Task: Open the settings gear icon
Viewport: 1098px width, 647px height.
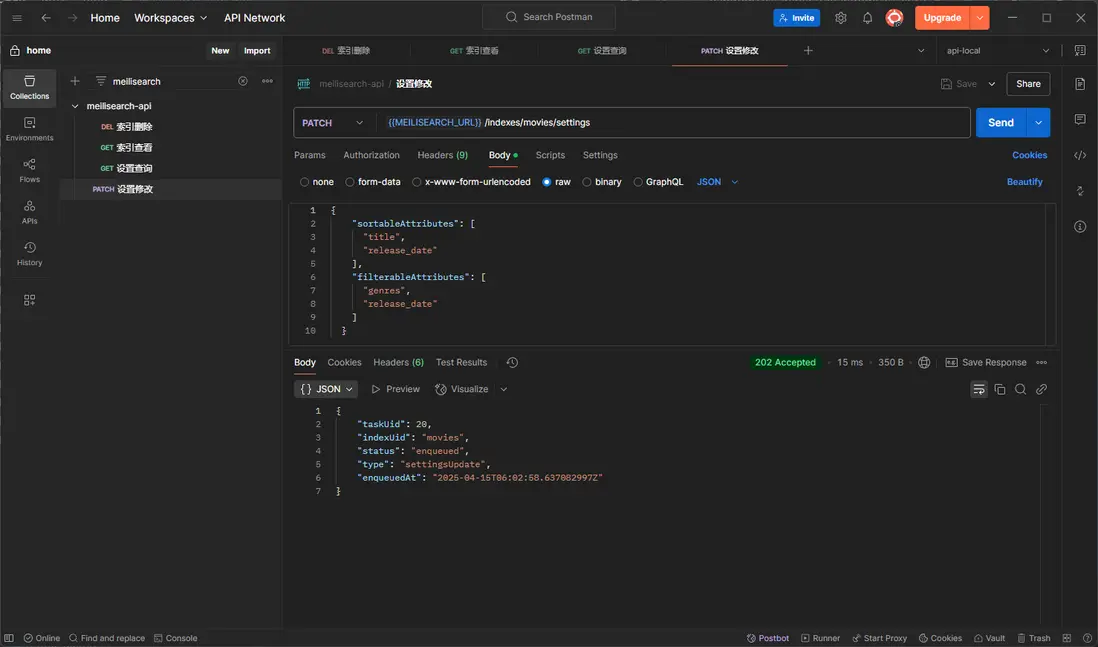Action: coord(840,18)
